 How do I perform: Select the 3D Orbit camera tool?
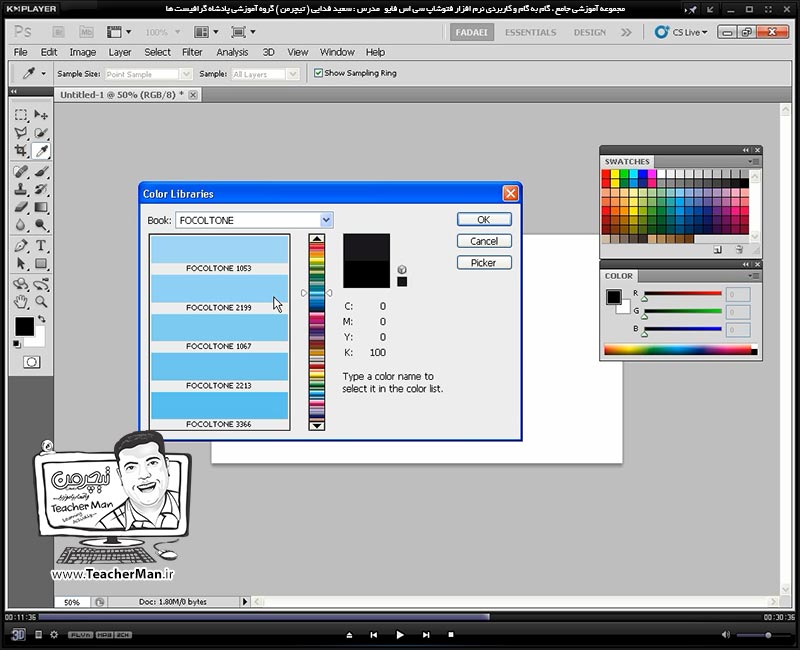coord(41,284)
